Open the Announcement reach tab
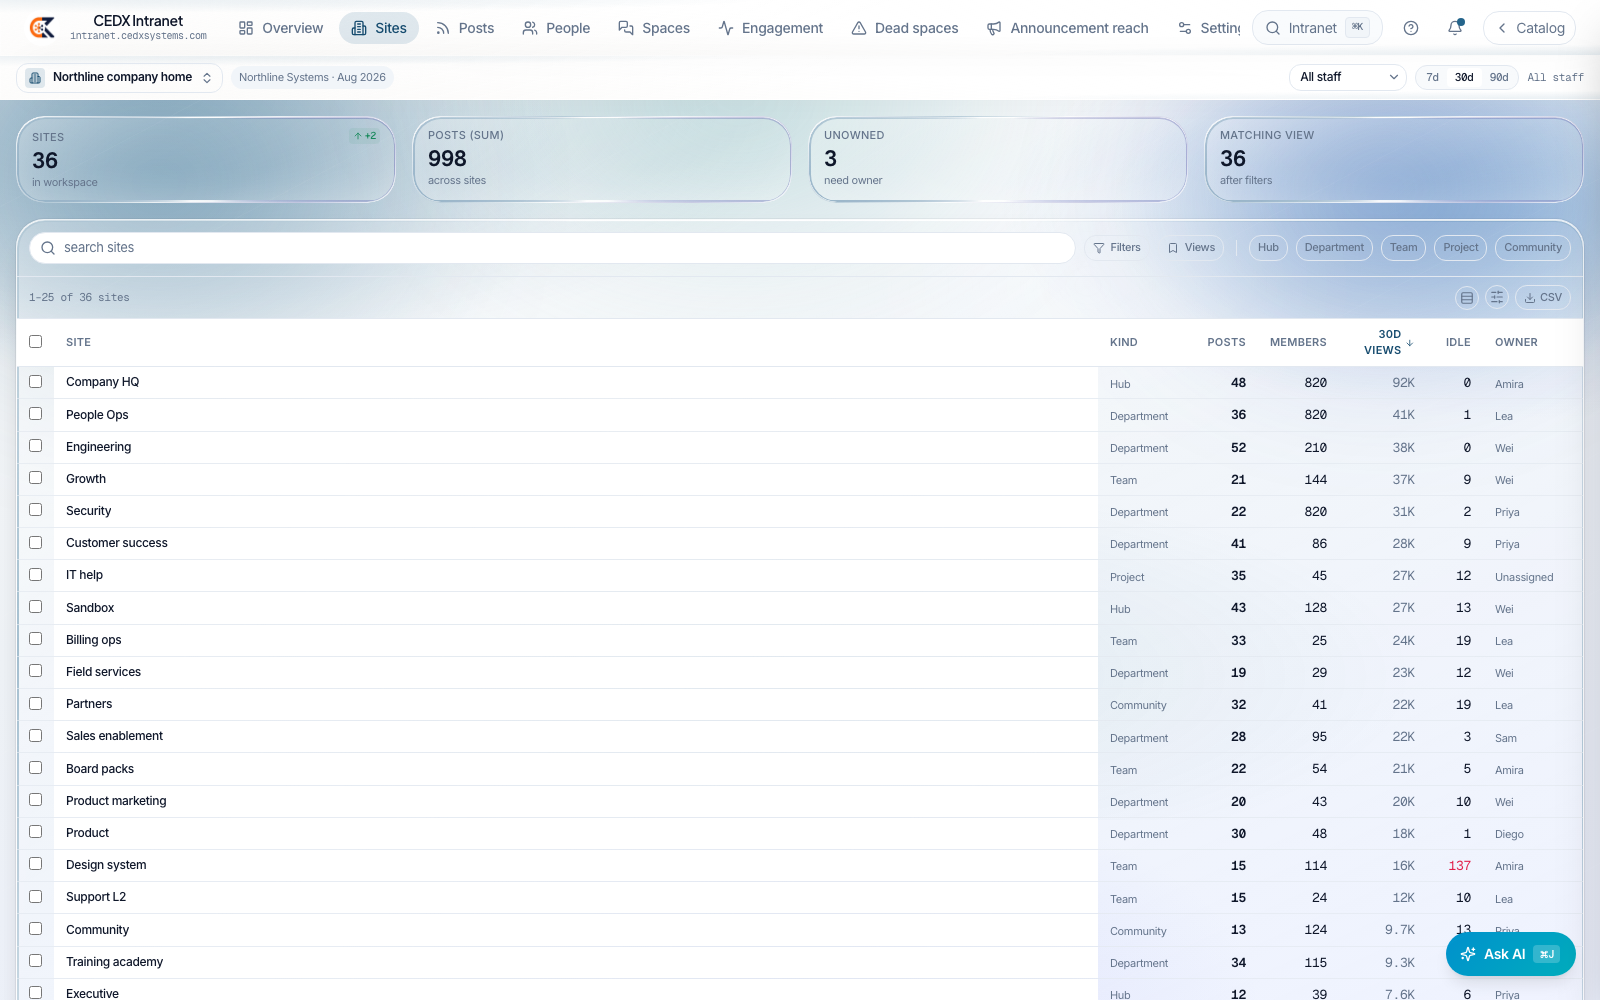This screenshot has height=1000, width=1600. [x=1067, y=28]
